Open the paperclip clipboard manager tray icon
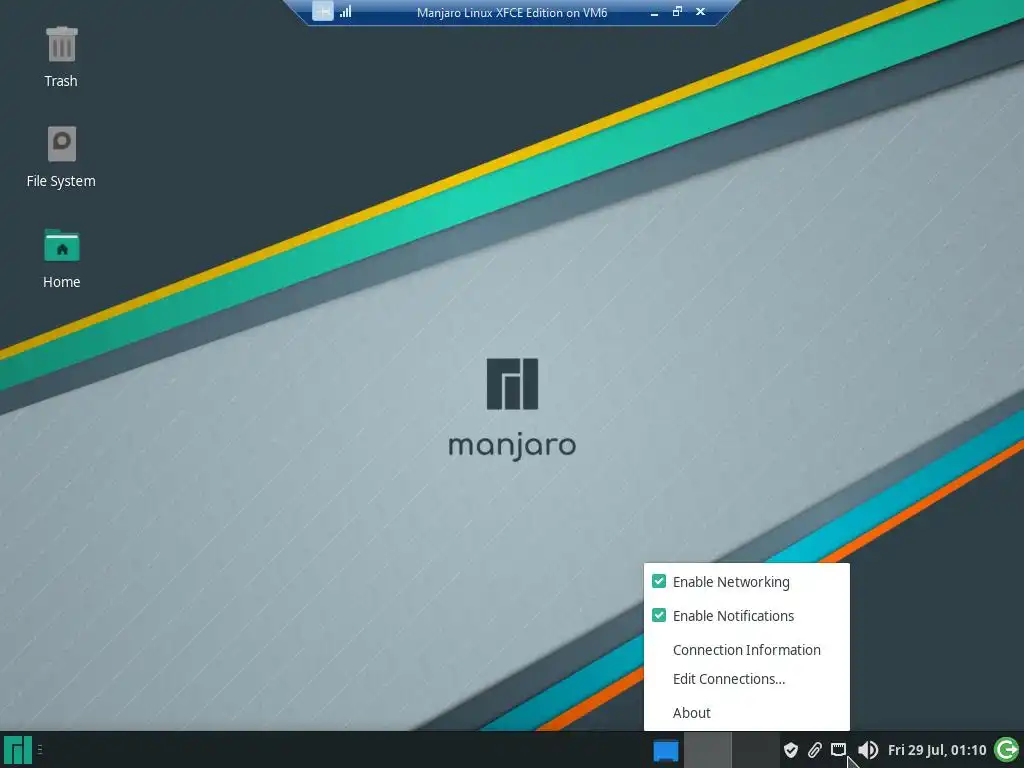The width and height of the screenshot is (1024, 768). pyautogui.click(x=814, y=750)
